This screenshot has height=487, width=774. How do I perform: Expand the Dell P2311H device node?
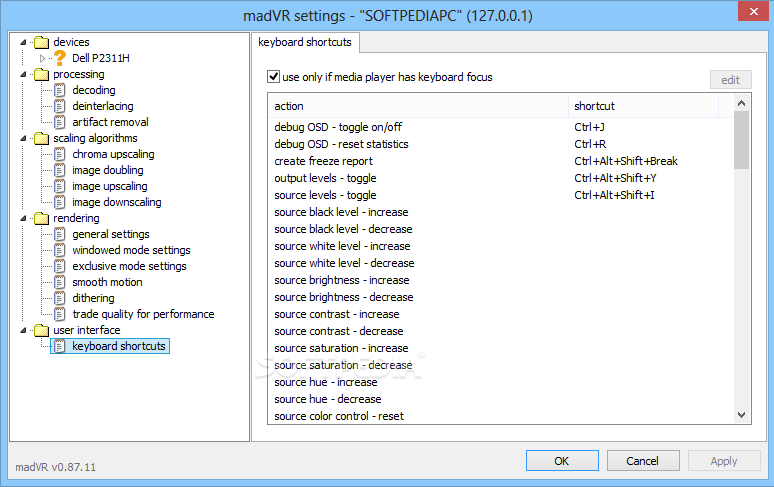[42, 58]
